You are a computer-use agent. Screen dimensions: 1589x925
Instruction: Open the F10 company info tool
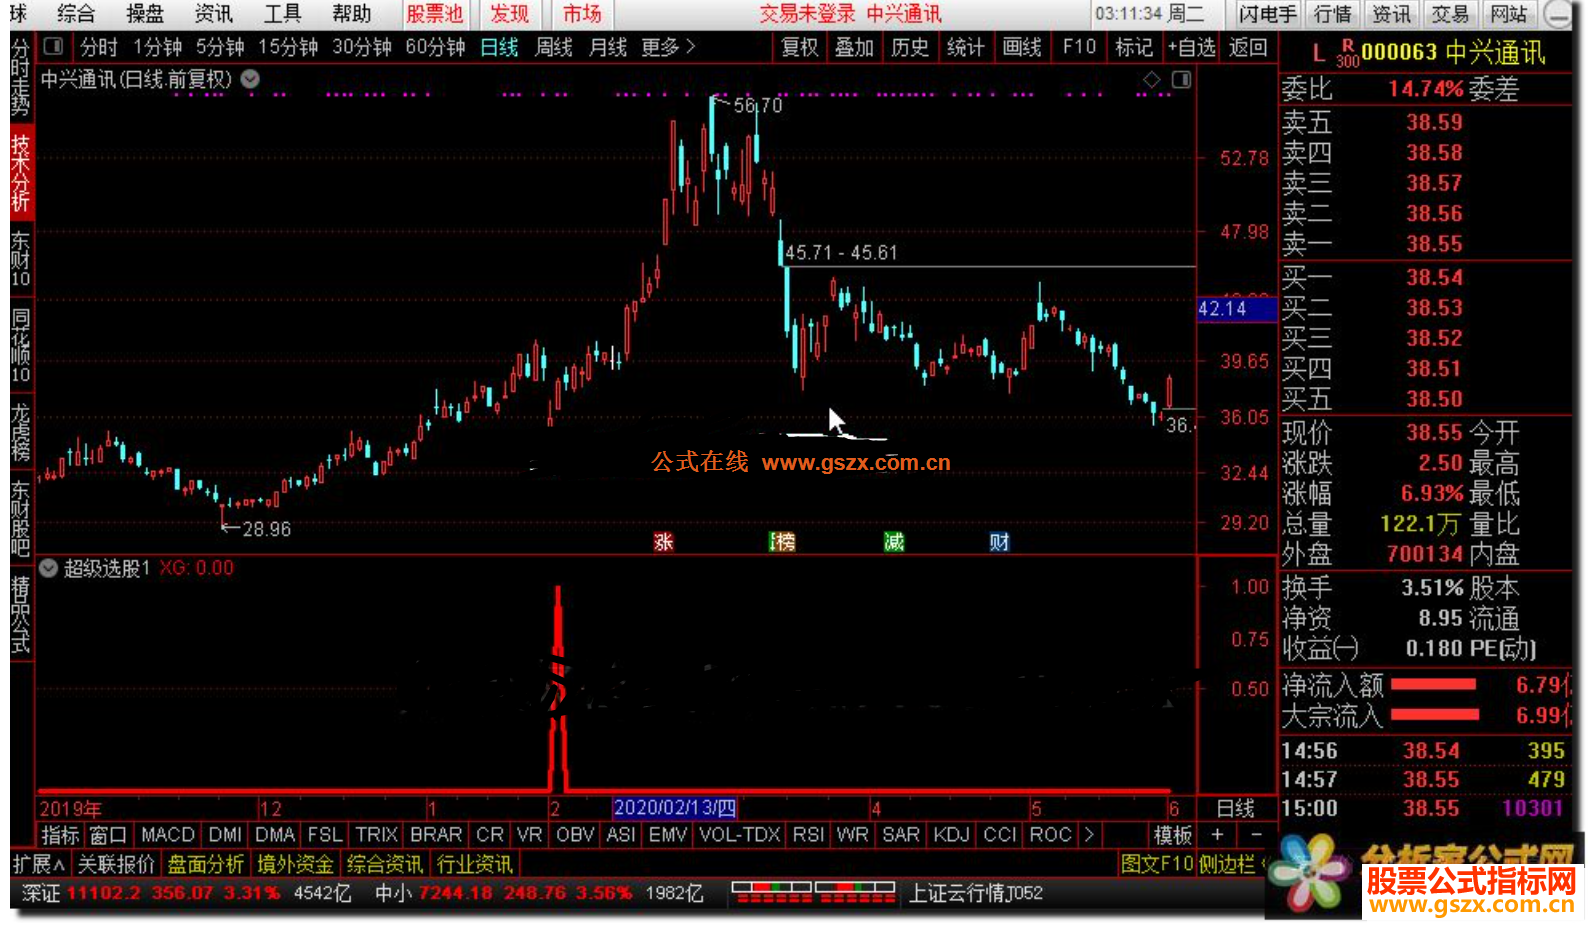click(1079, 46)
